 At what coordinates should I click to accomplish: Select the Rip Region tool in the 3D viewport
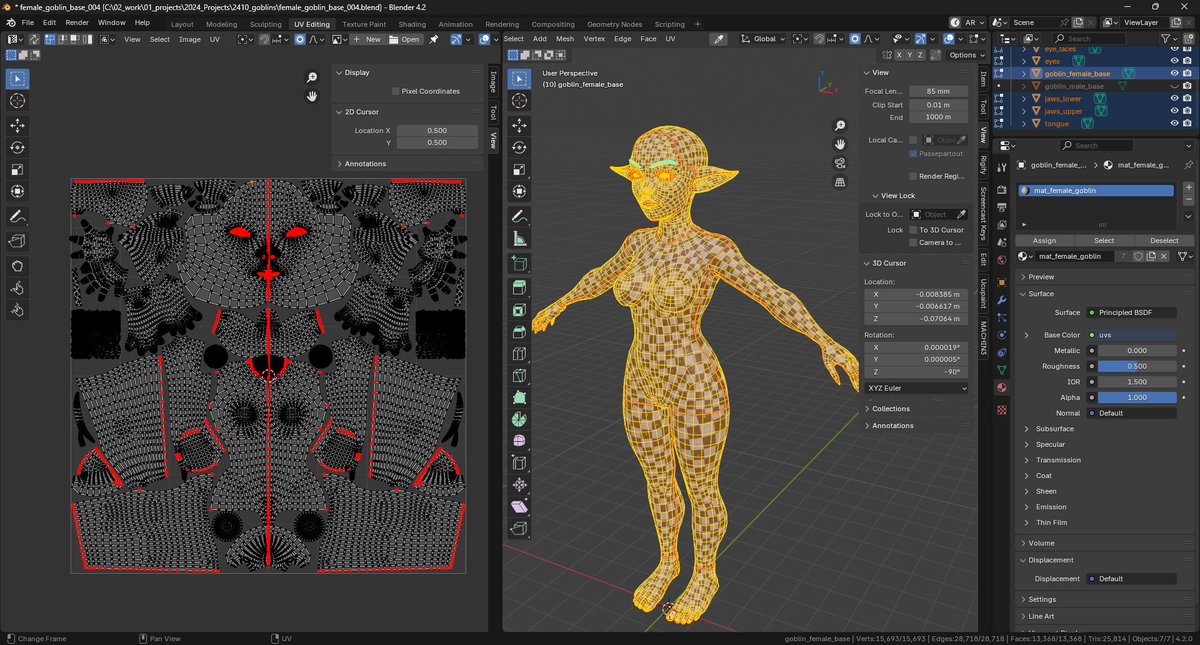point(519,529)
